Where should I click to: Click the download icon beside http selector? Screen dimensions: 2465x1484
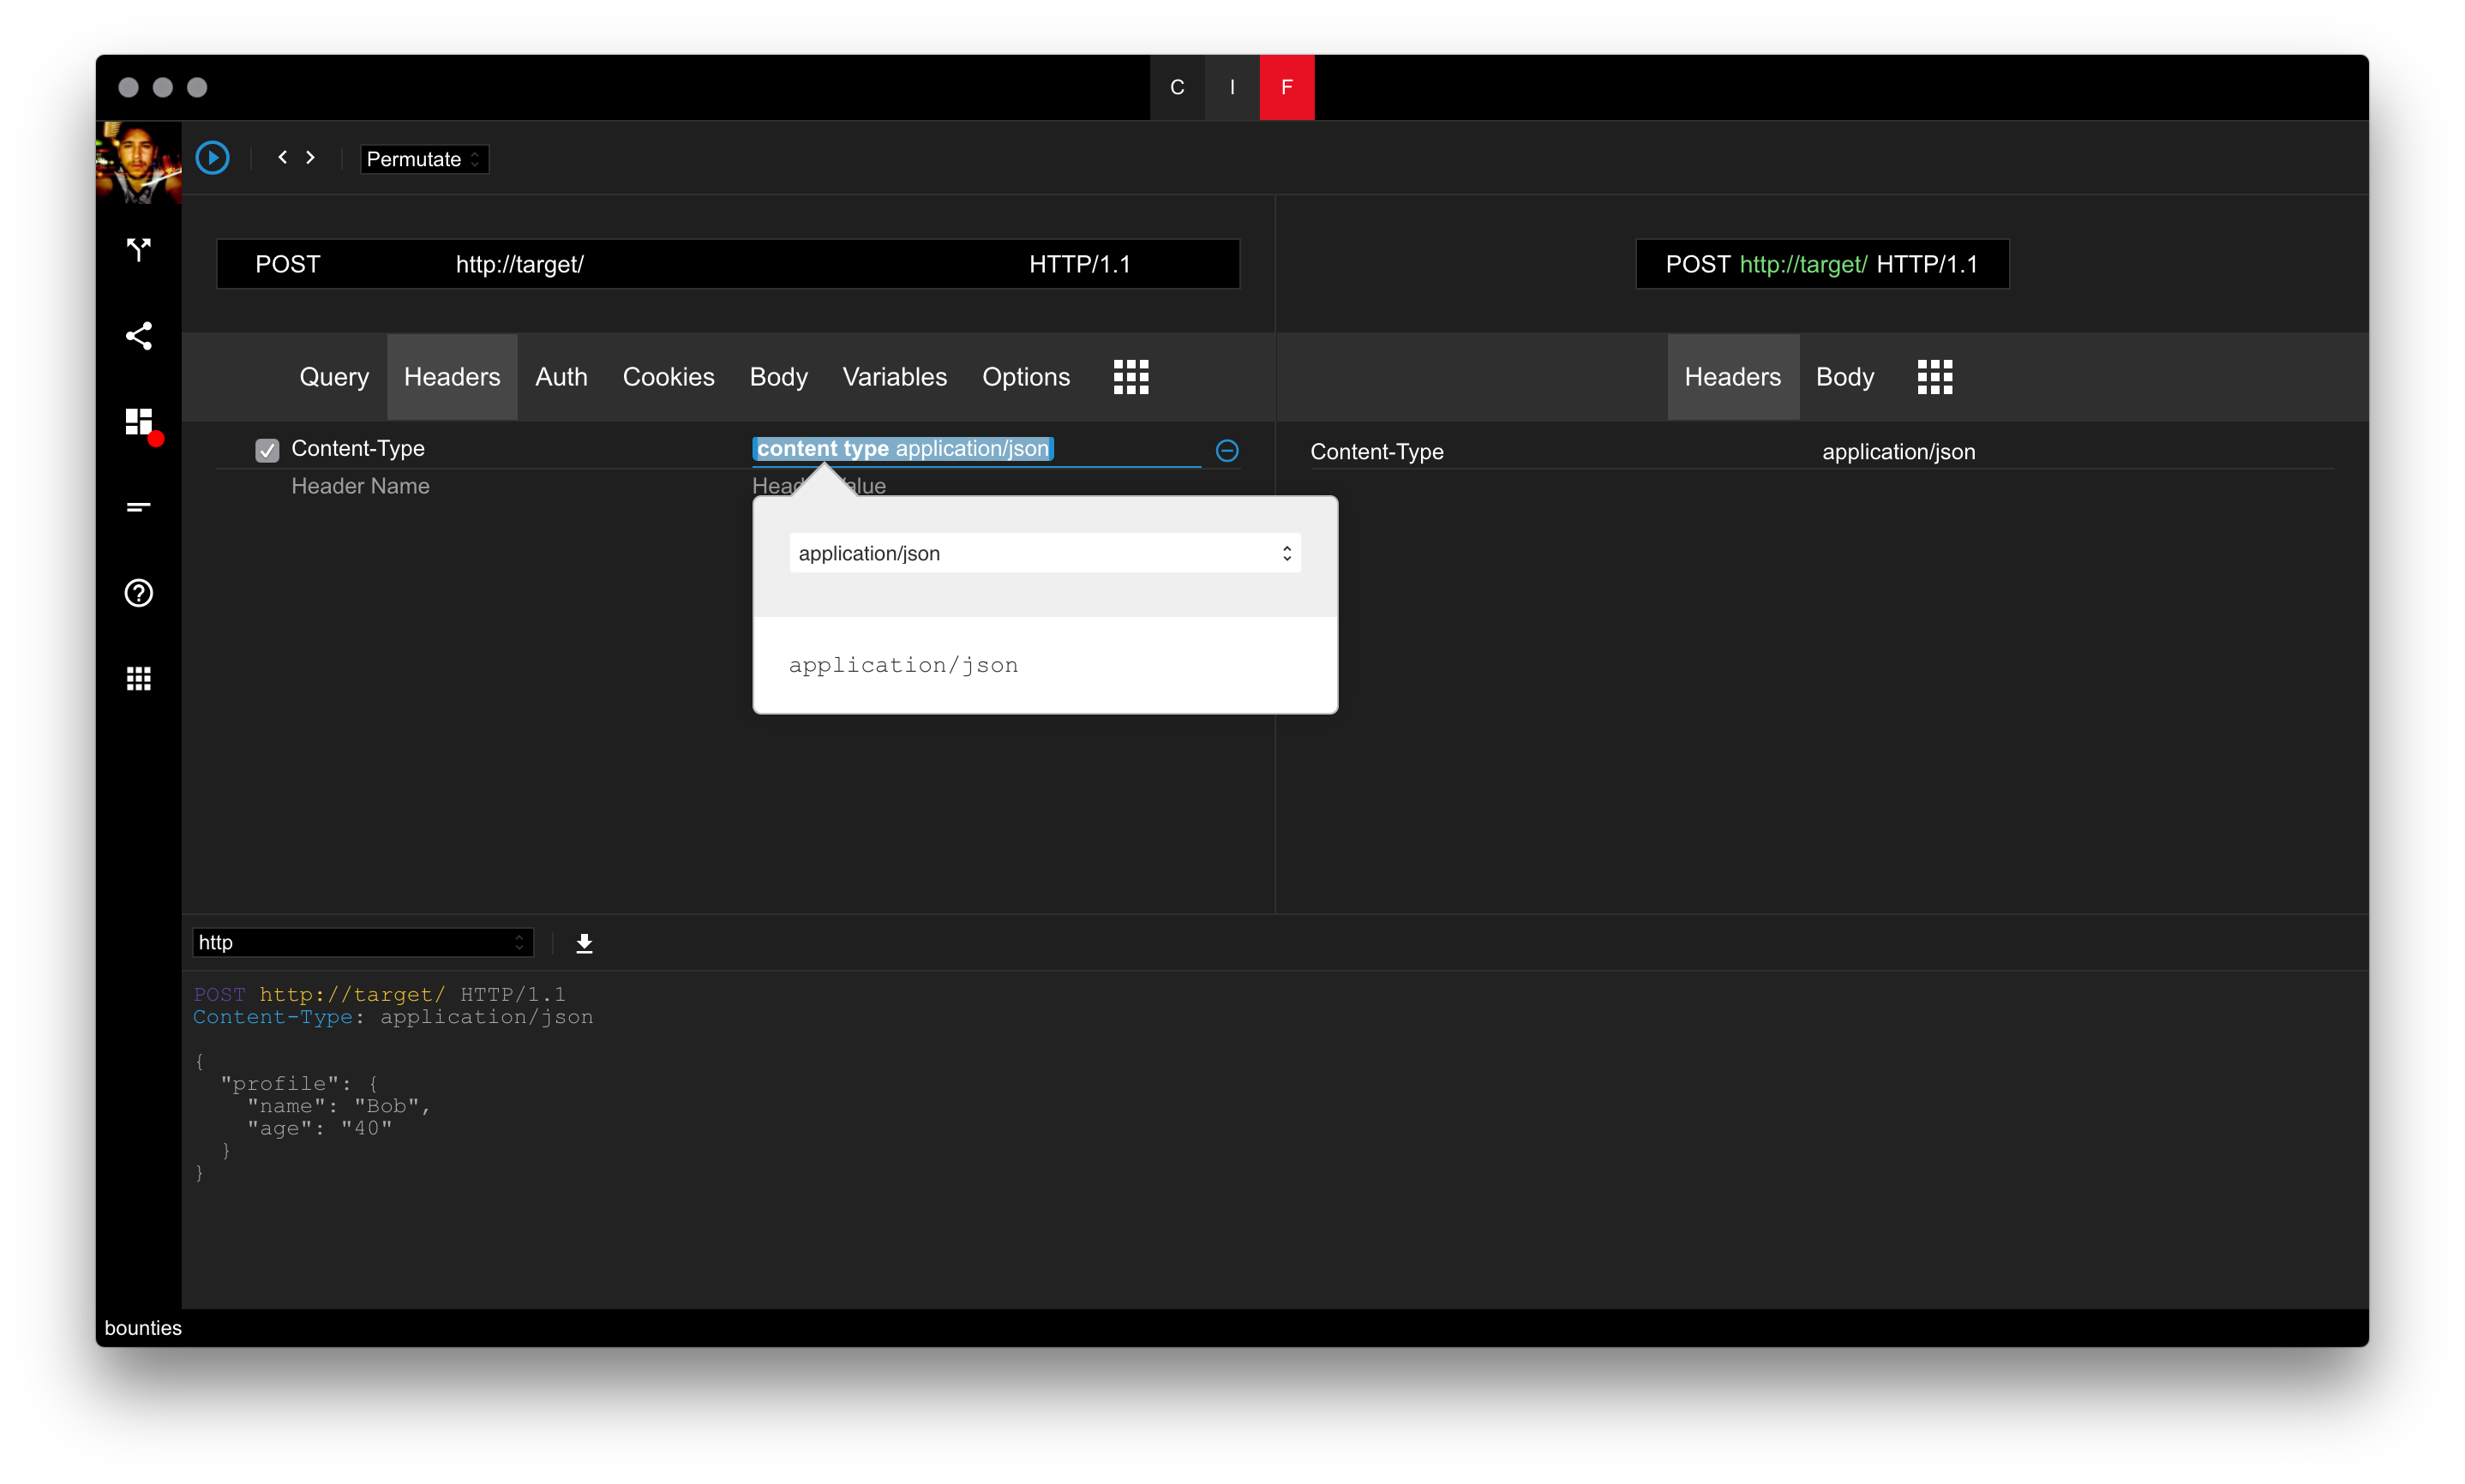(585, 943)
